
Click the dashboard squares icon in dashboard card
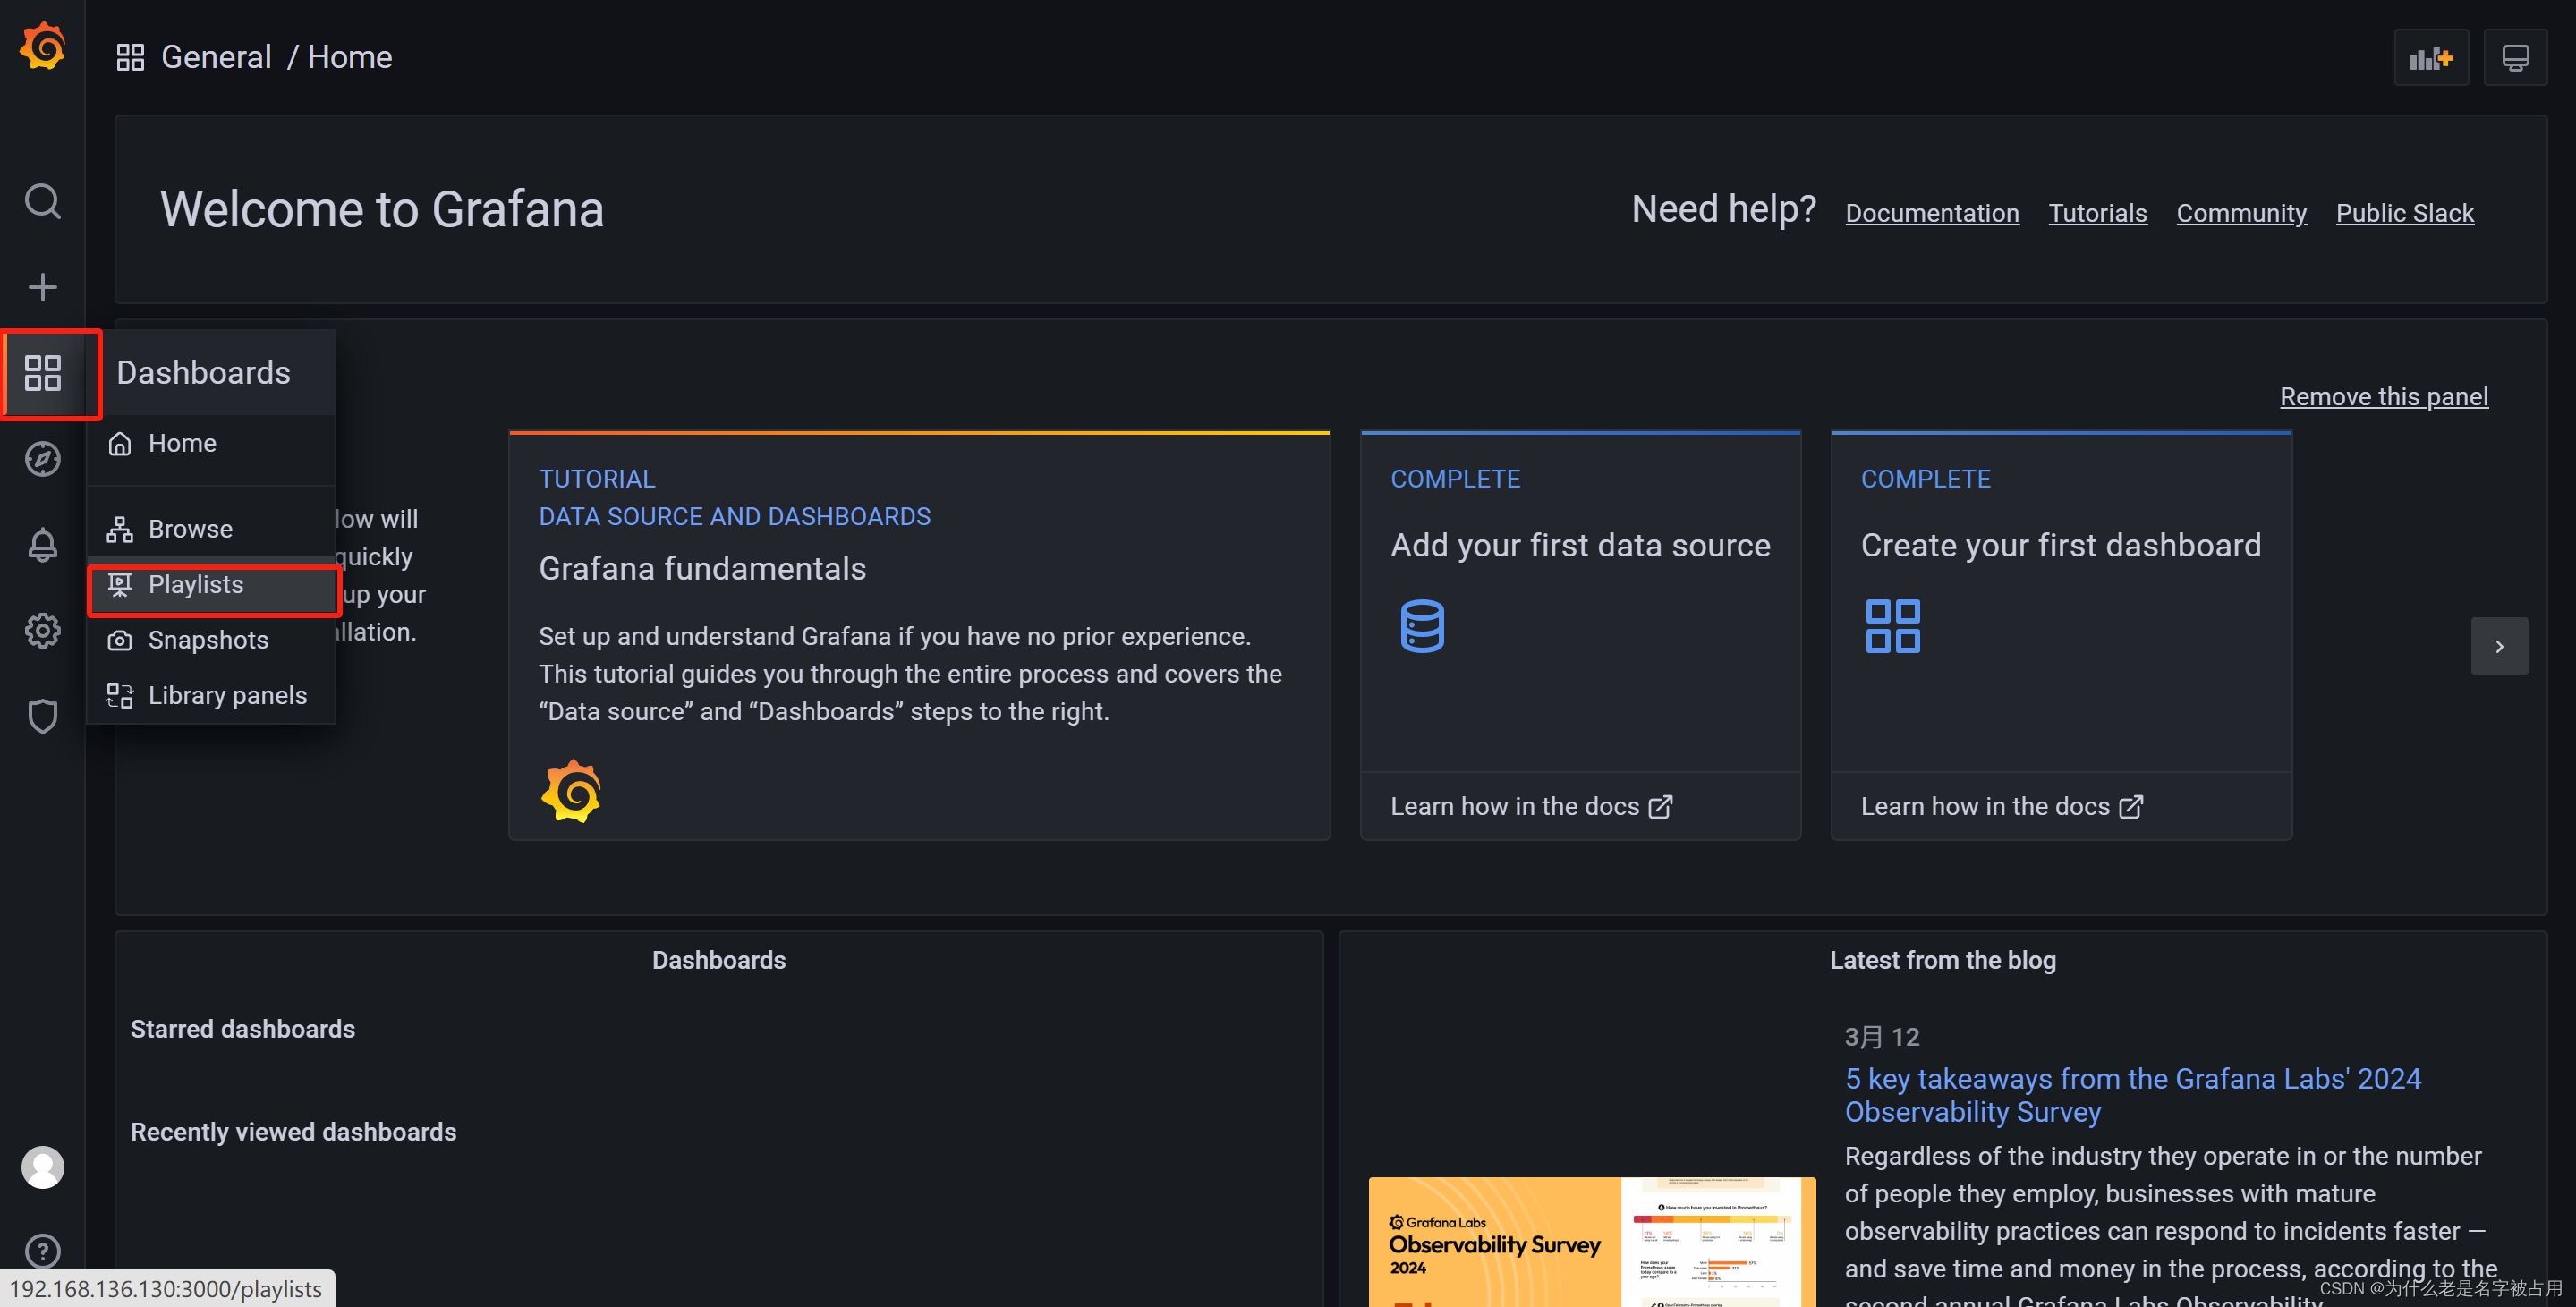point(1892,626)
